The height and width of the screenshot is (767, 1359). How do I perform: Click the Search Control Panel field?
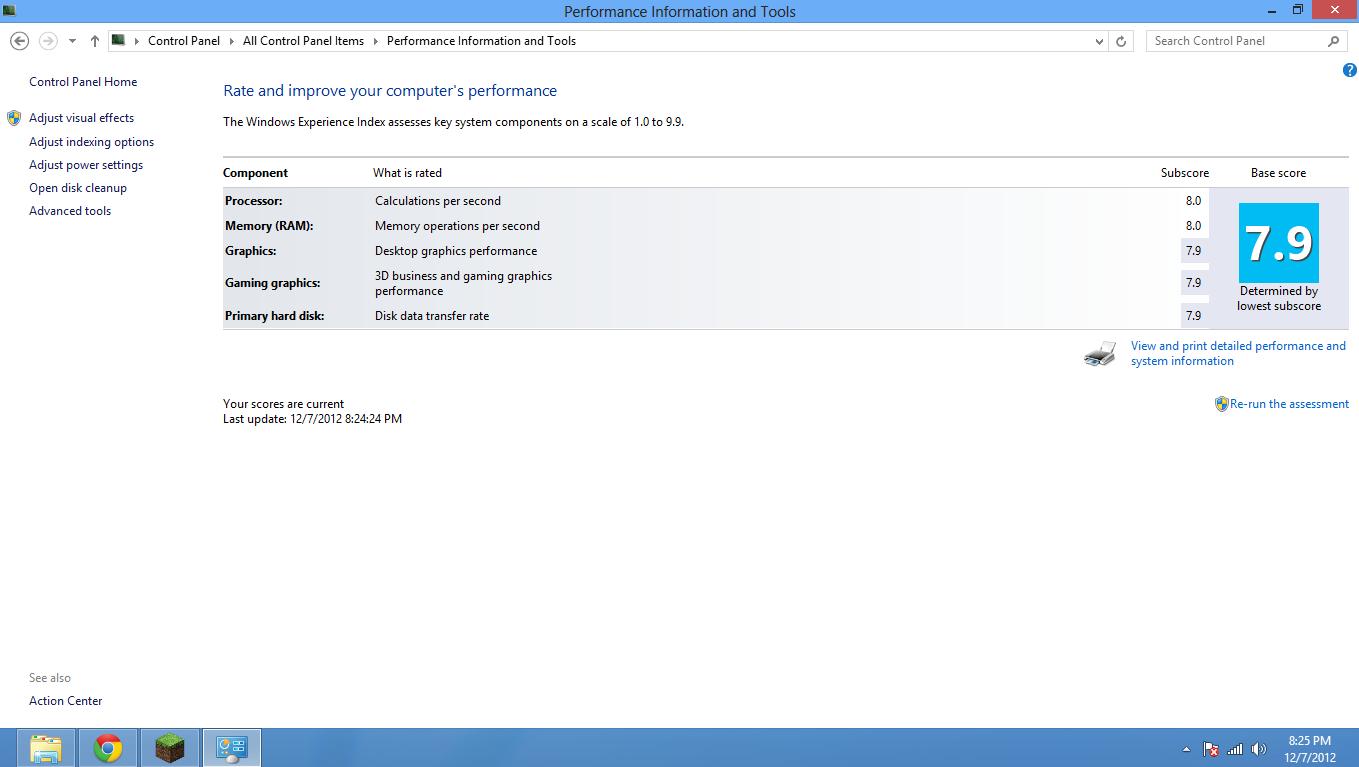pyautogui.click(x=1235, y=41)
